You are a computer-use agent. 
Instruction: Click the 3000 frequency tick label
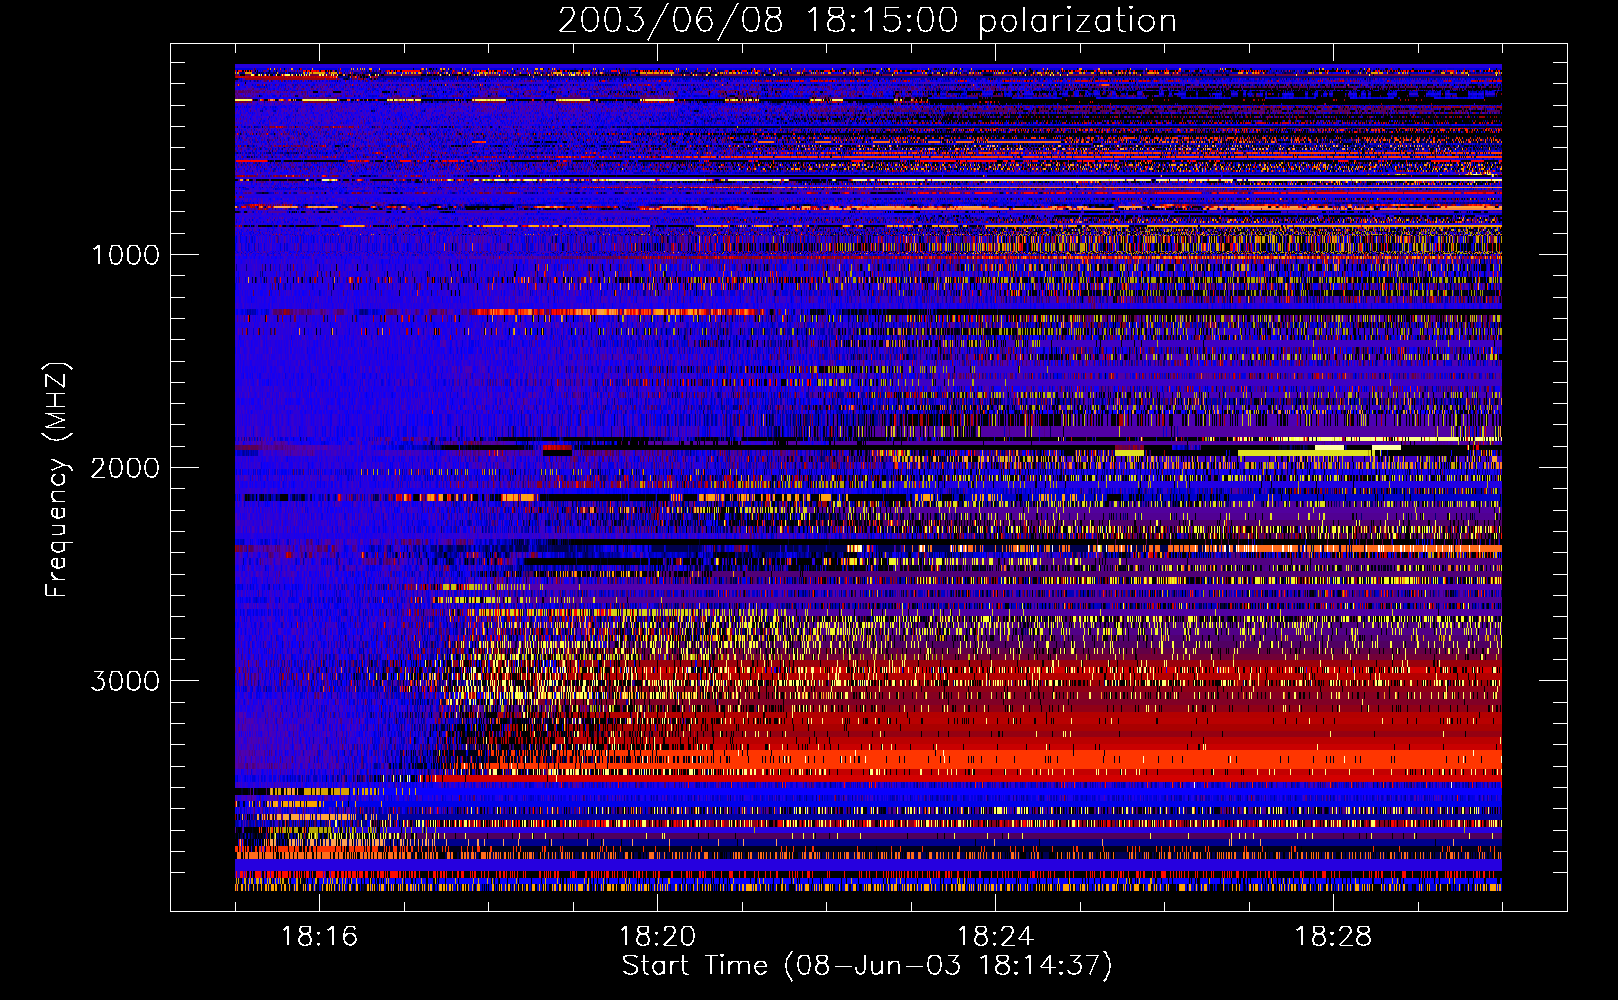pos(125,681)
